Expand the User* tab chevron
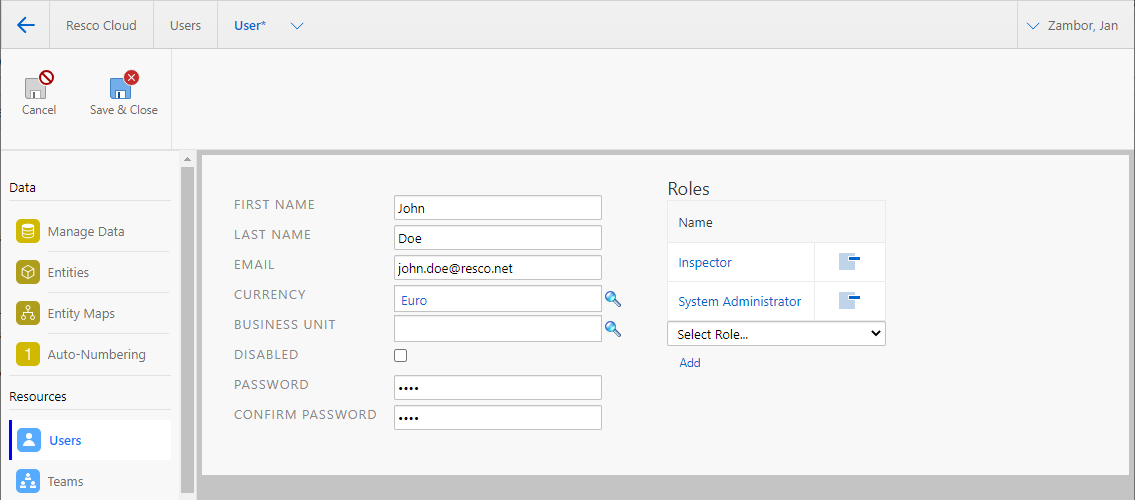 pos(297,26)
